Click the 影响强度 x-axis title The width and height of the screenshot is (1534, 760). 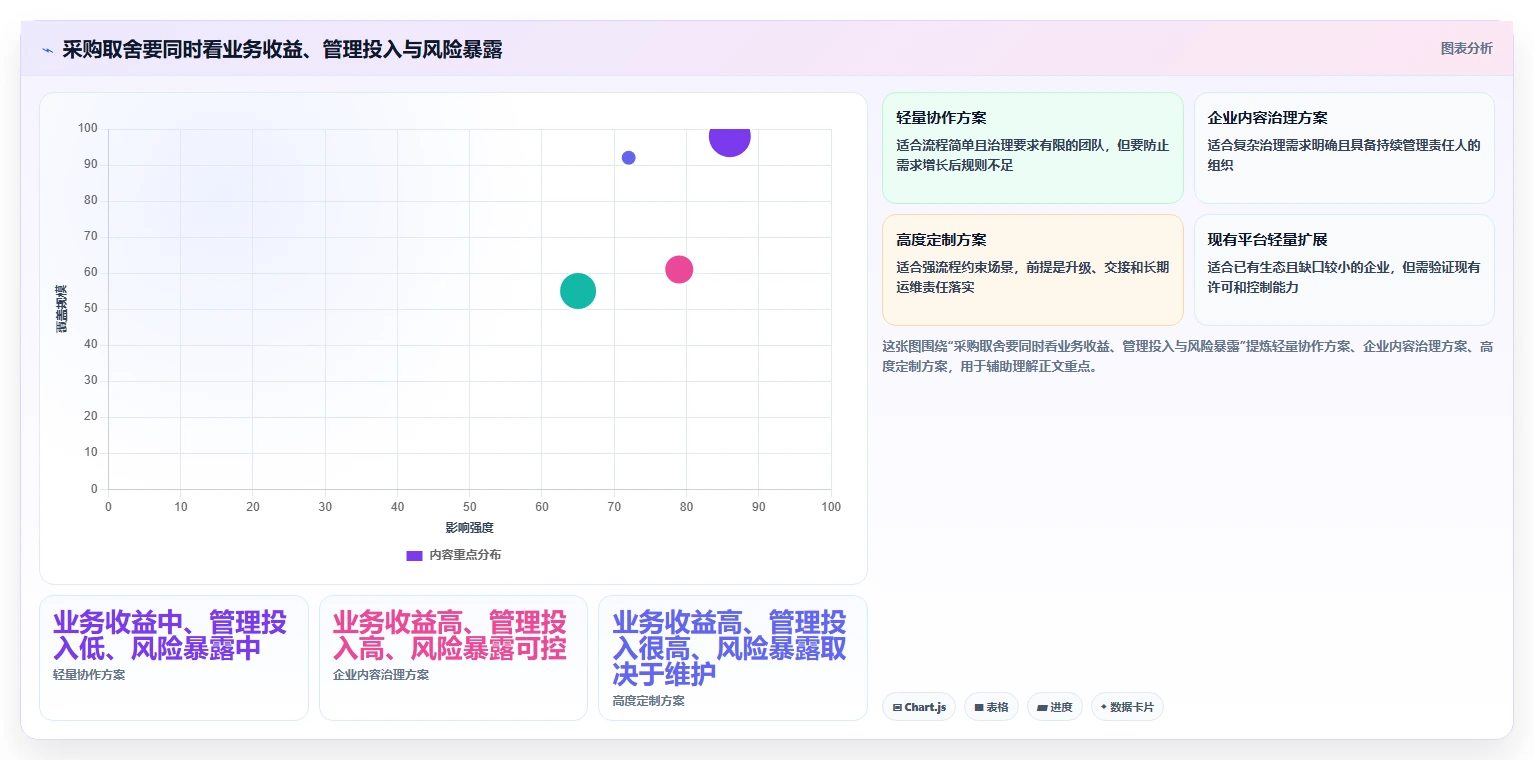[470, 528]
